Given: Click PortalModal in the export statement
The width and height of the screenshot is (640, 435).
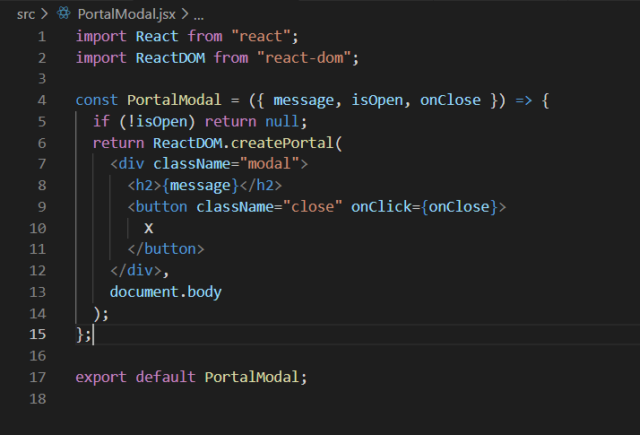Looking at the screenshot, I should point(251,377).
